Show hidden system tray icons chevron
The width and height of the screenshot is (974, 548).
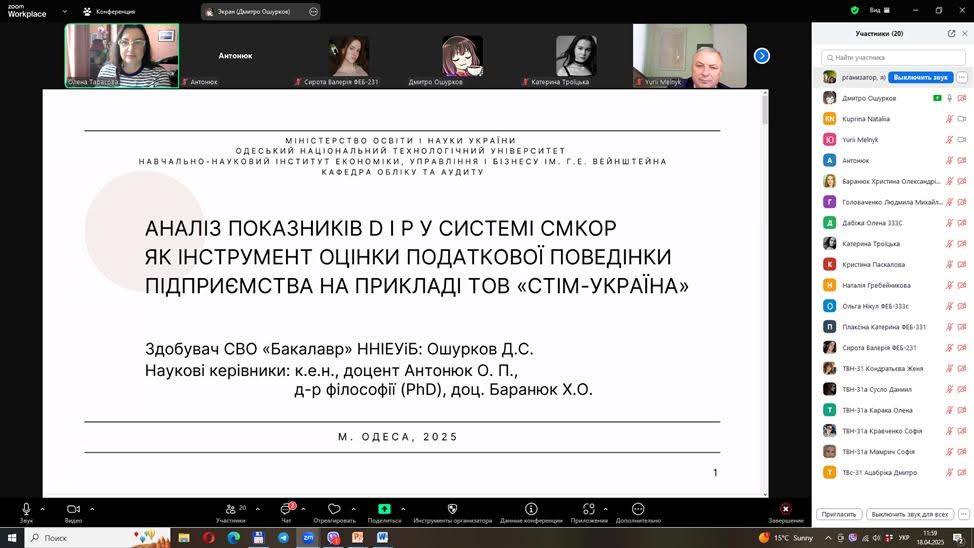[x=828, y=537]
